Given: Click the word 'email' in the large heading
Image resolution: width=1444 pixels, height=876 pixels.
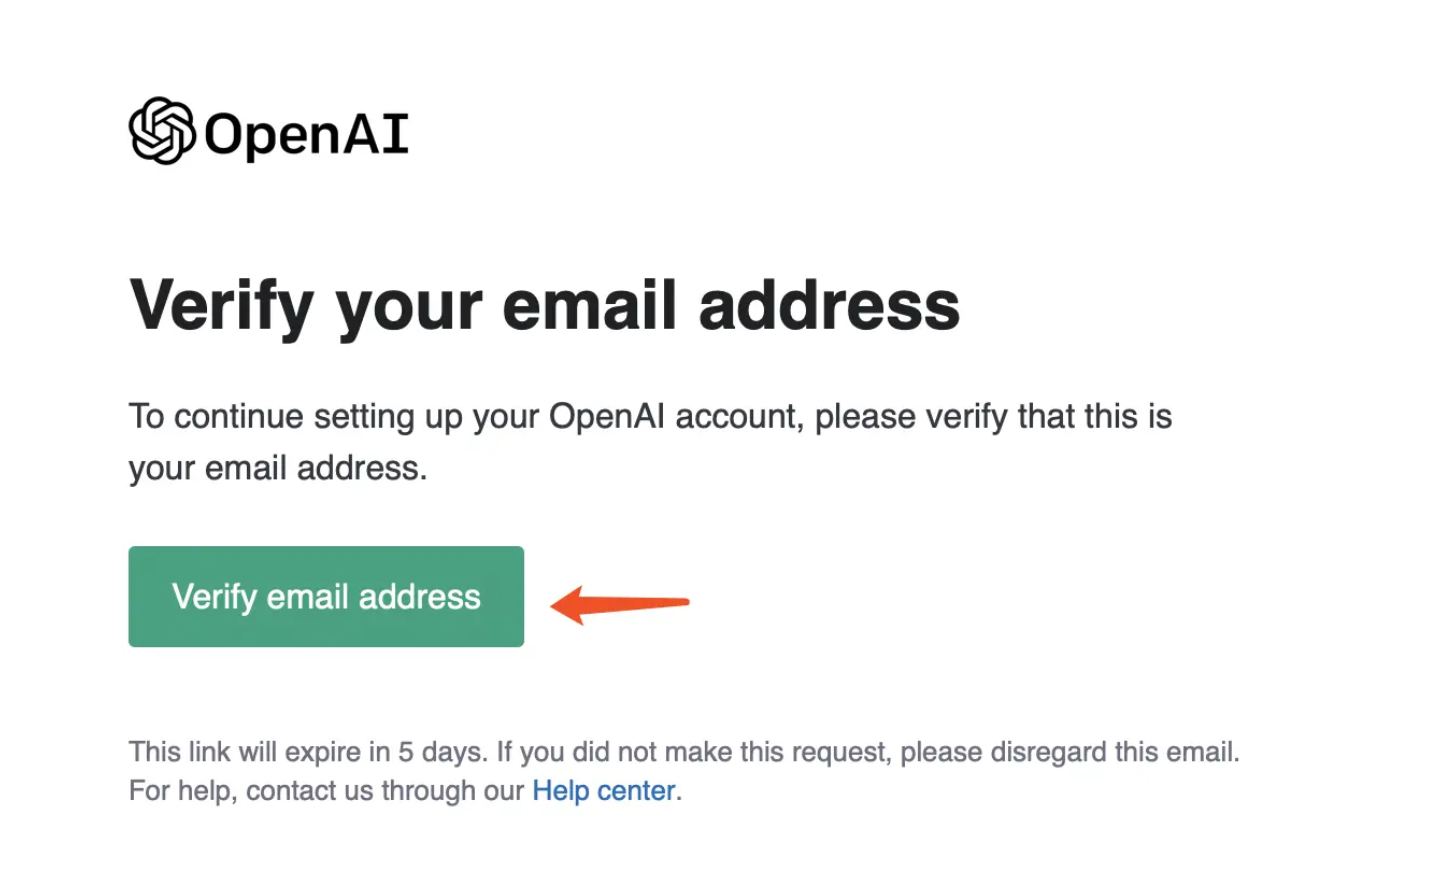Looking at the screenshot, I should 589,305.
